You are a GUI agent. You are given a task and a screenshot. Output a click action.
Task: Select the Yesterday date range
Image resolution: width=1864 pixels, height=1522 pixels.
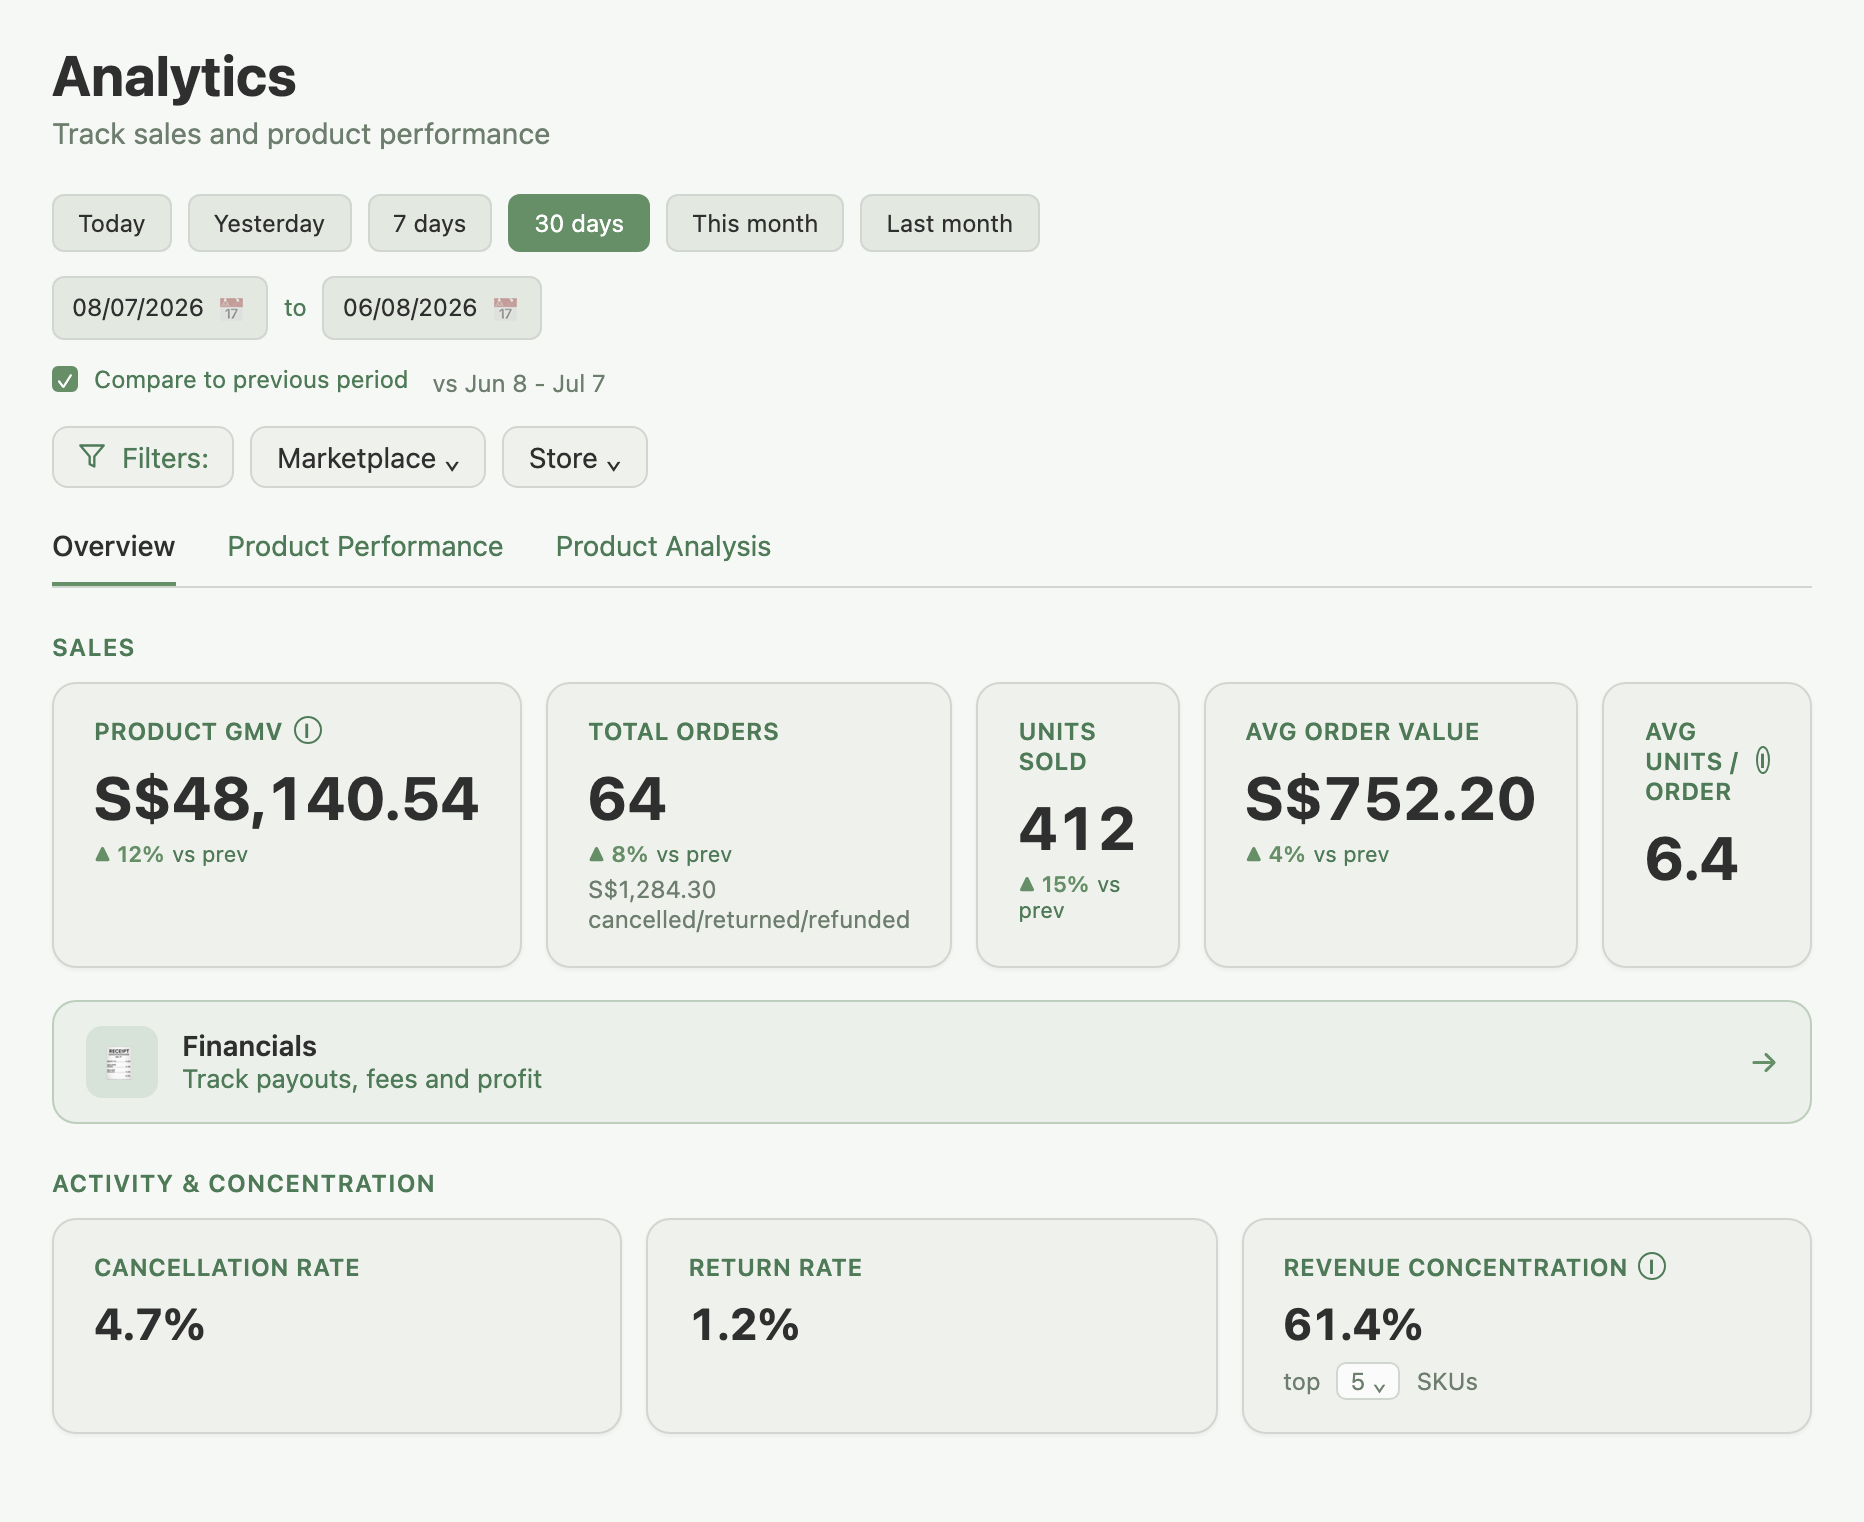pos(270,223)
